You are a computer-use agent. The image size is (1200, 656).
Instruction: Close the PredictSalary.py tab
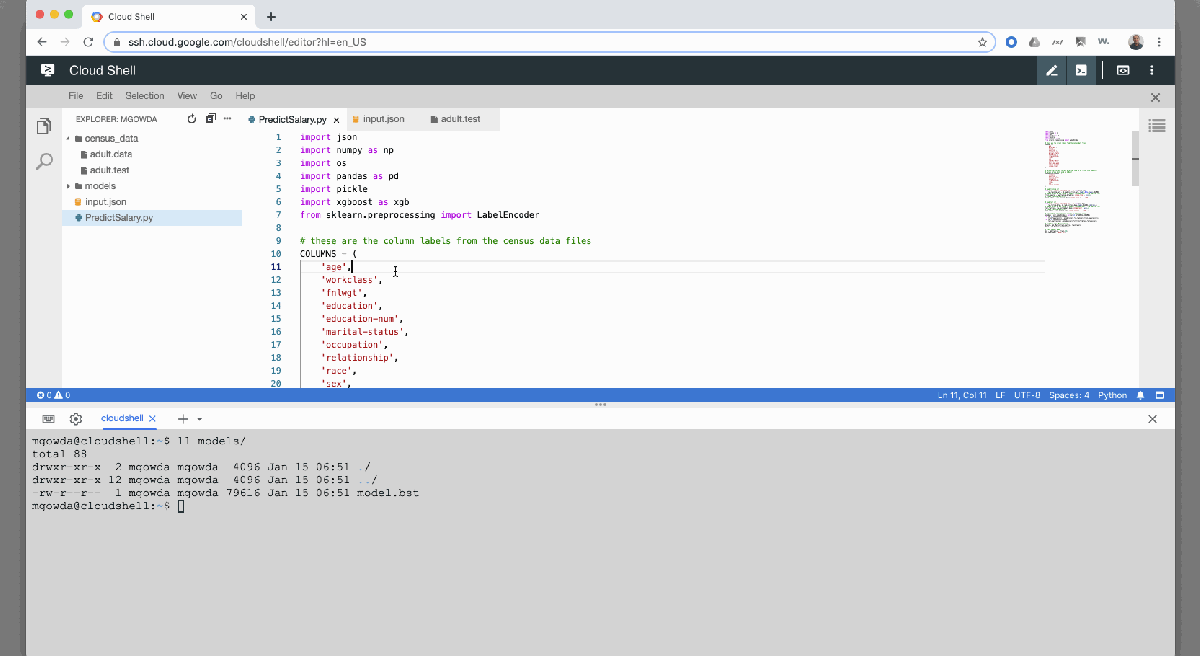coord(338,119)
